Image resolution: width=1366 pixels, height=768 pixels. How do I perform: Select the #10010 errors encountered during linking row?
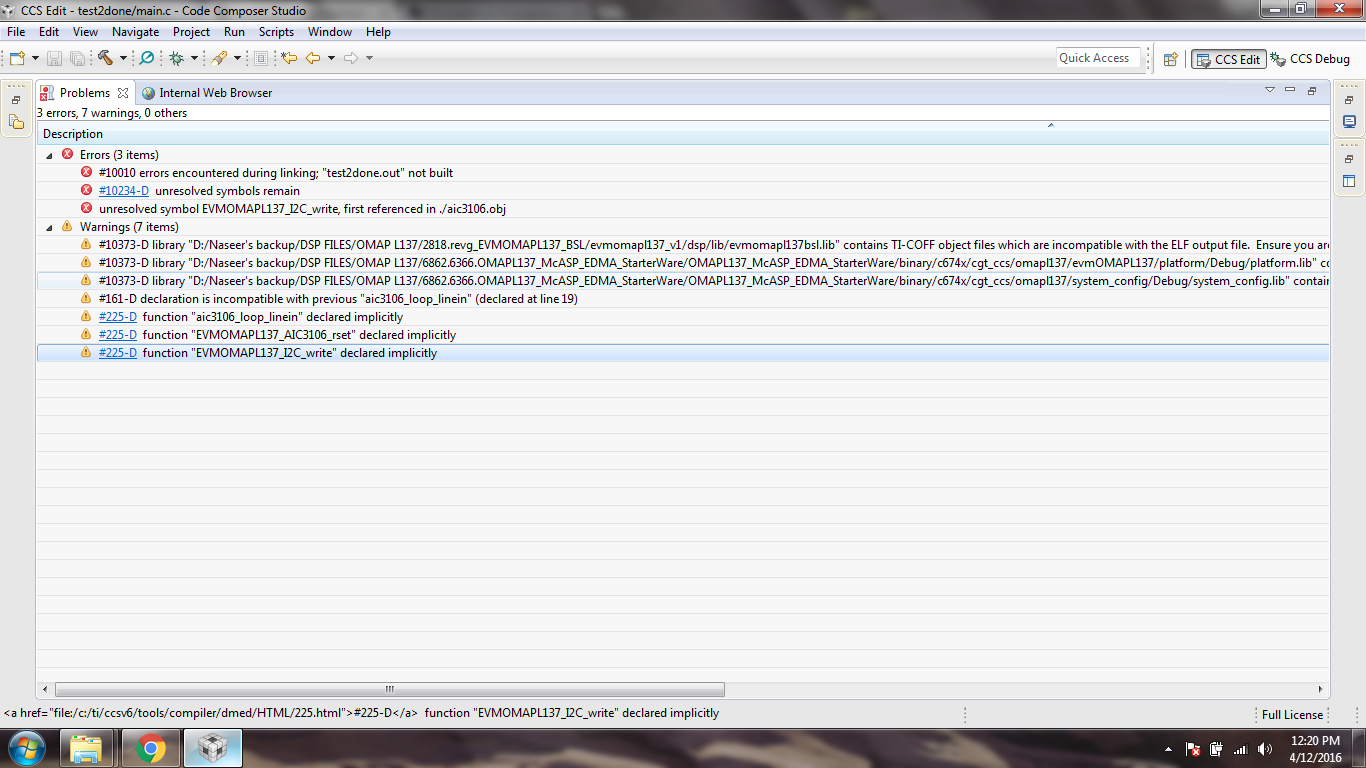tap(683, 173)
